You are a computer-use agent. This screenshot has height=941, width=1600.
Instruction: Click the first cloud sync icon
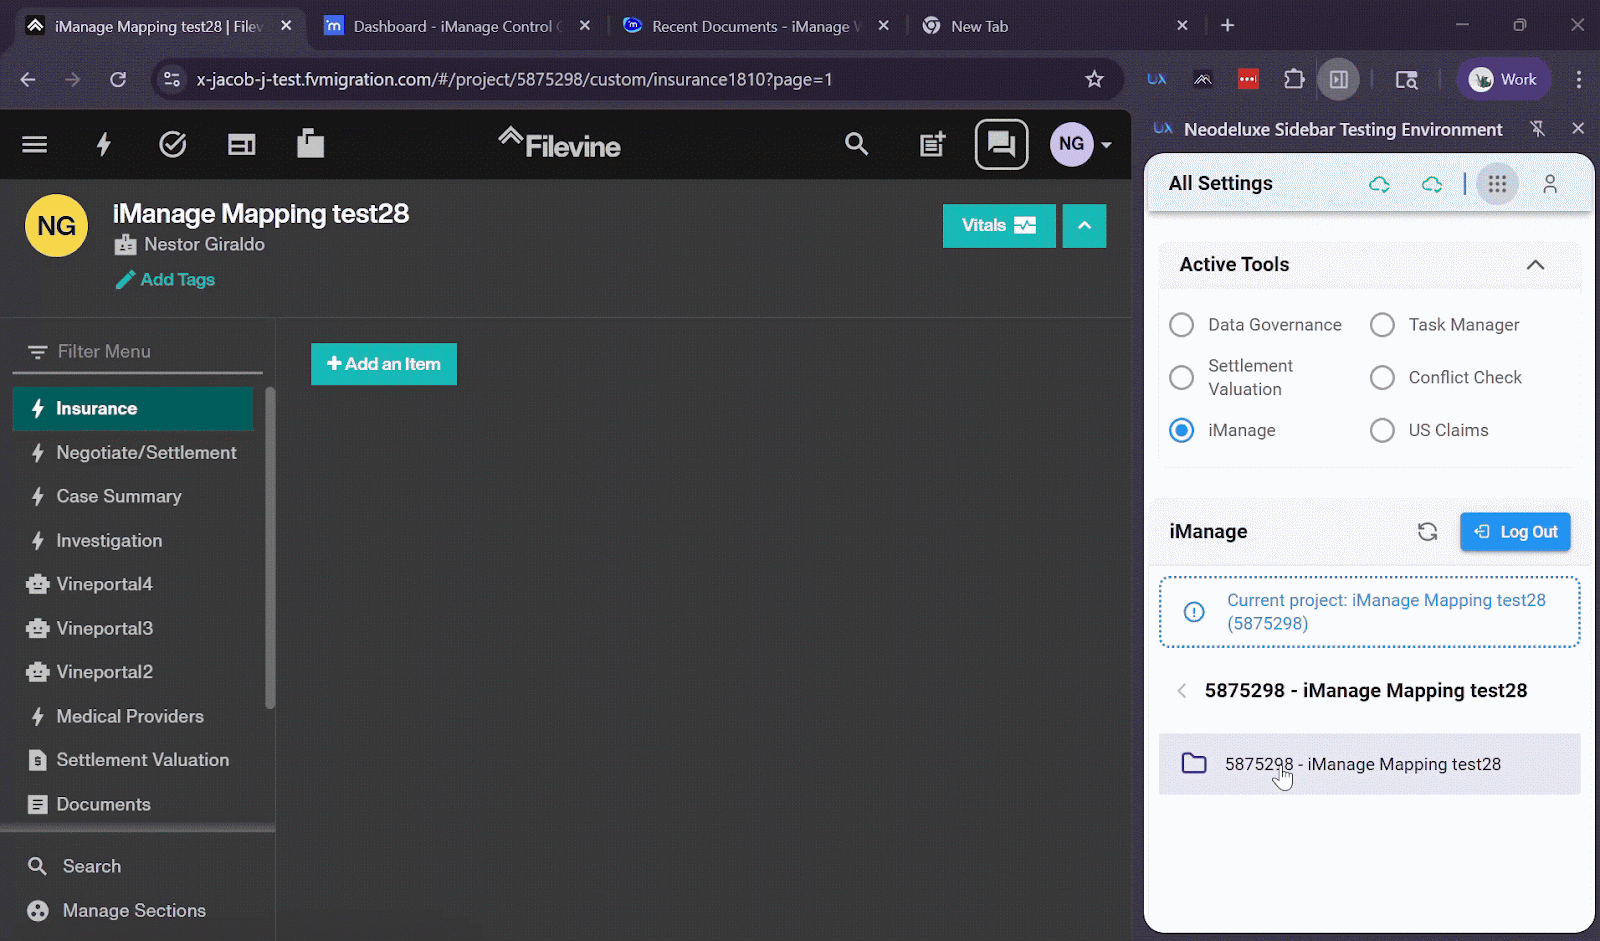[x=1380, y=184]
